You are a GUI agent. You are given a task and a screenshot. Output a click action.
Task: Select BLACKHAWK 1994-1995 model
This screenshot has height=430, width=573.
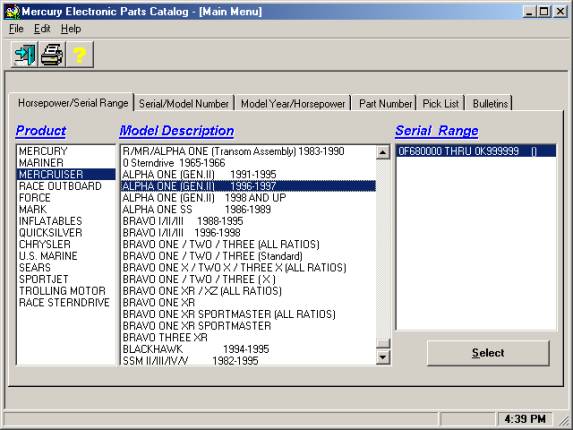tap(248, 349)
